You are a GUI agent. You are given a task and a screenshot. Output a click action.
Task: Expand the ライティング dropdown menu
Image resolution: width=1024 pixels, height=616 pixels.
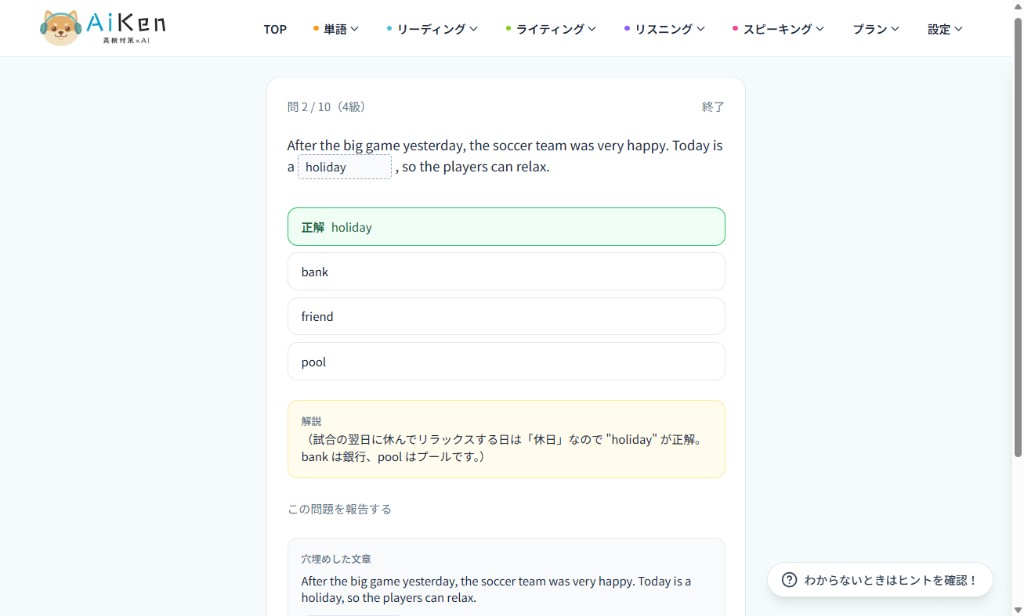pyautogui.click(x=551, y=29)
